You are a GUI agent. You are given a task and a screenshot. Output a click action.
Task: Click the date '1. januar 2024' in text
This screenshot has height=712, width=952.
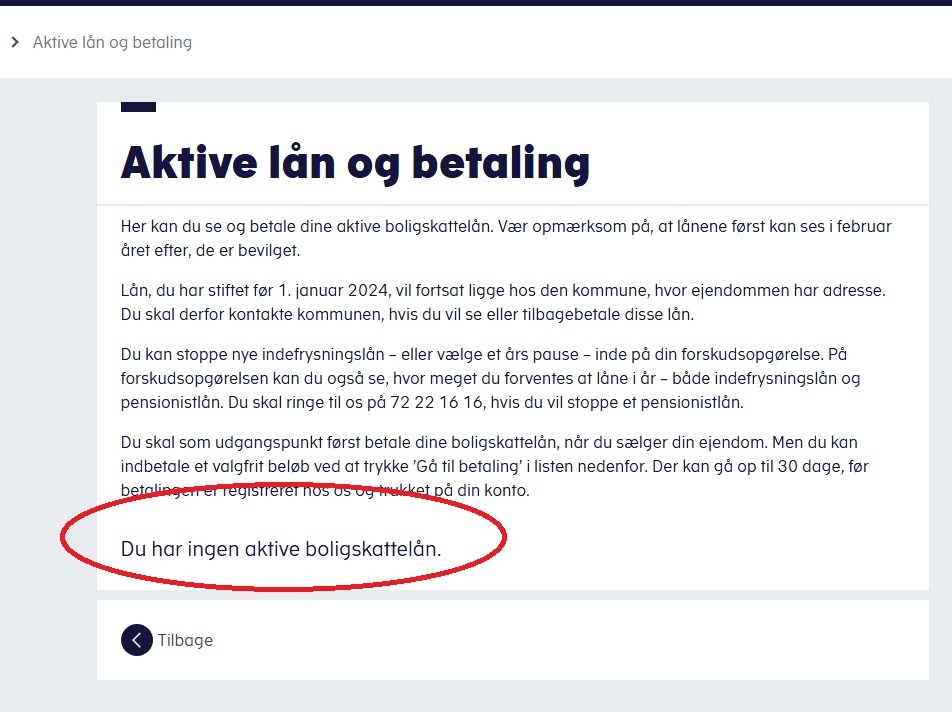point(333,290)
